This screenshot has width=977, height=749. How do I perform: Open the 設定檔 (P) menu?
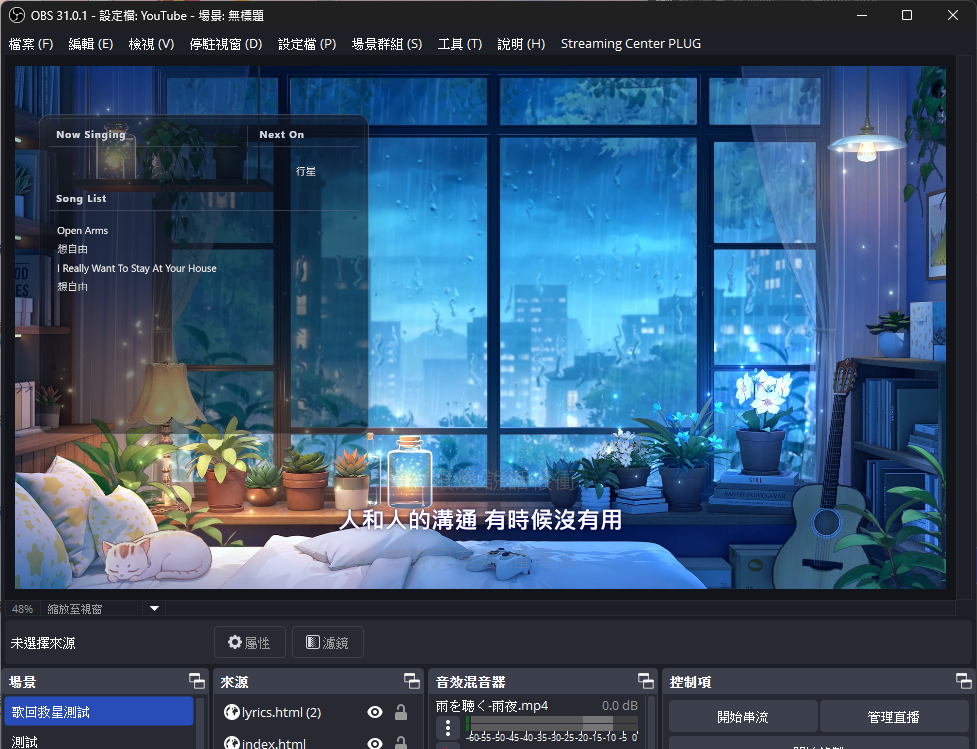tap(307, 44)
